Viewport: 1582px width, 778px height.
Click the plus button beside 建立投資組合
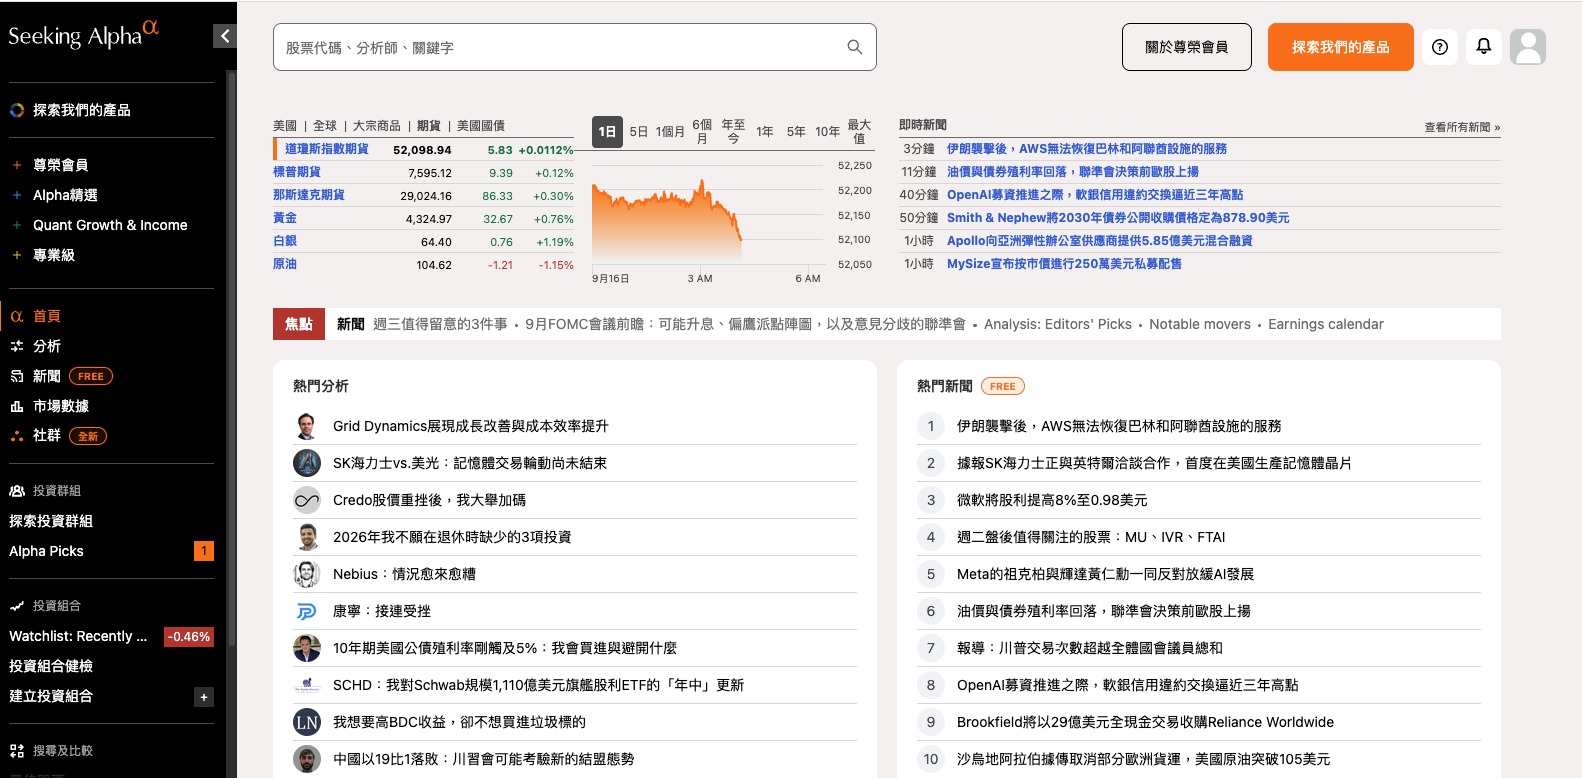pos(204,697)
